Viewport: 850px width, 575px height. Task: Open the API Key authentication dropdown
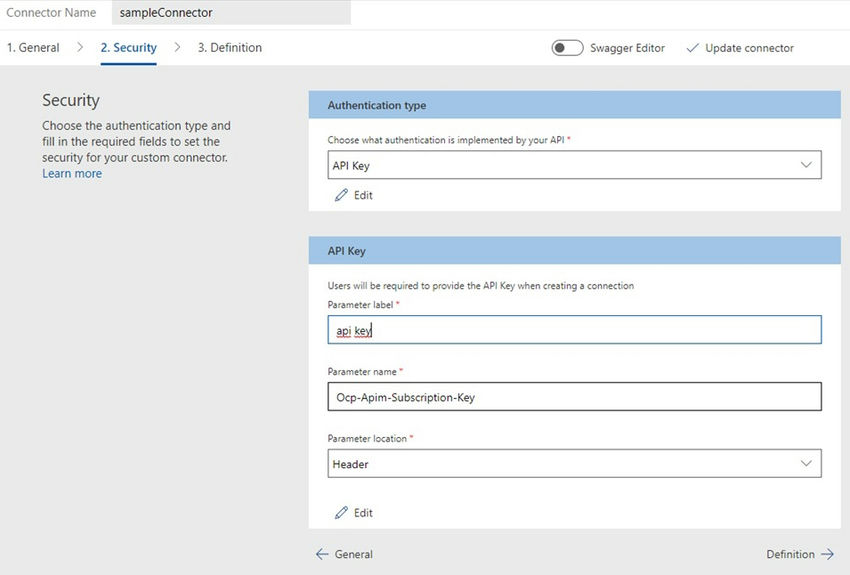[x=574, y=165]
